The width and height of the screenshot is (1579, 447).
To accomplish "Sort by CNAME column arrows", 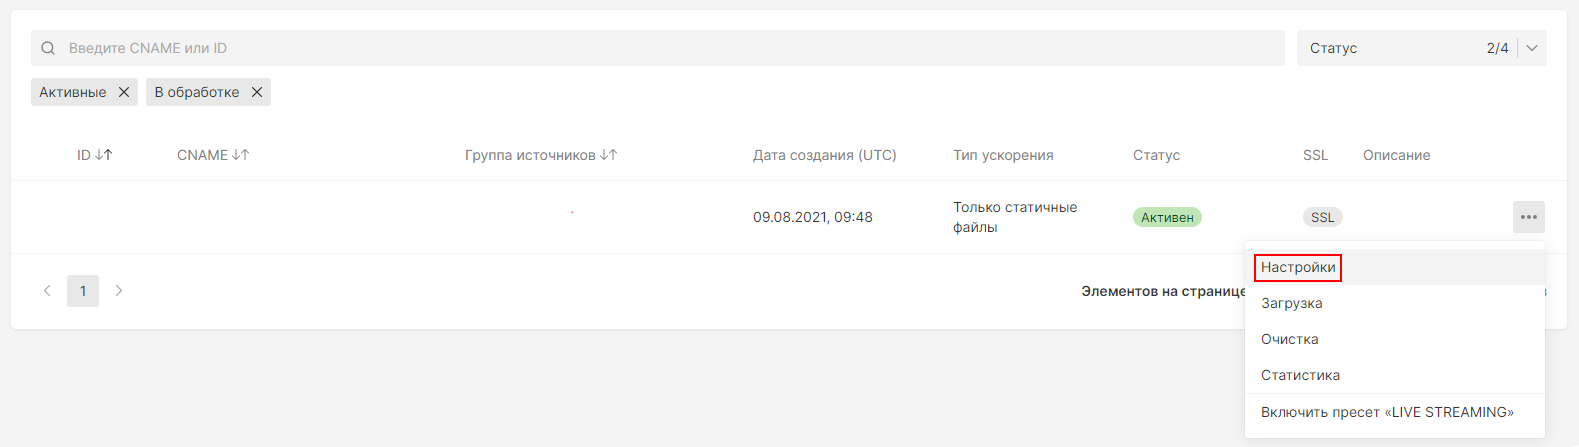I will (240, 155).
